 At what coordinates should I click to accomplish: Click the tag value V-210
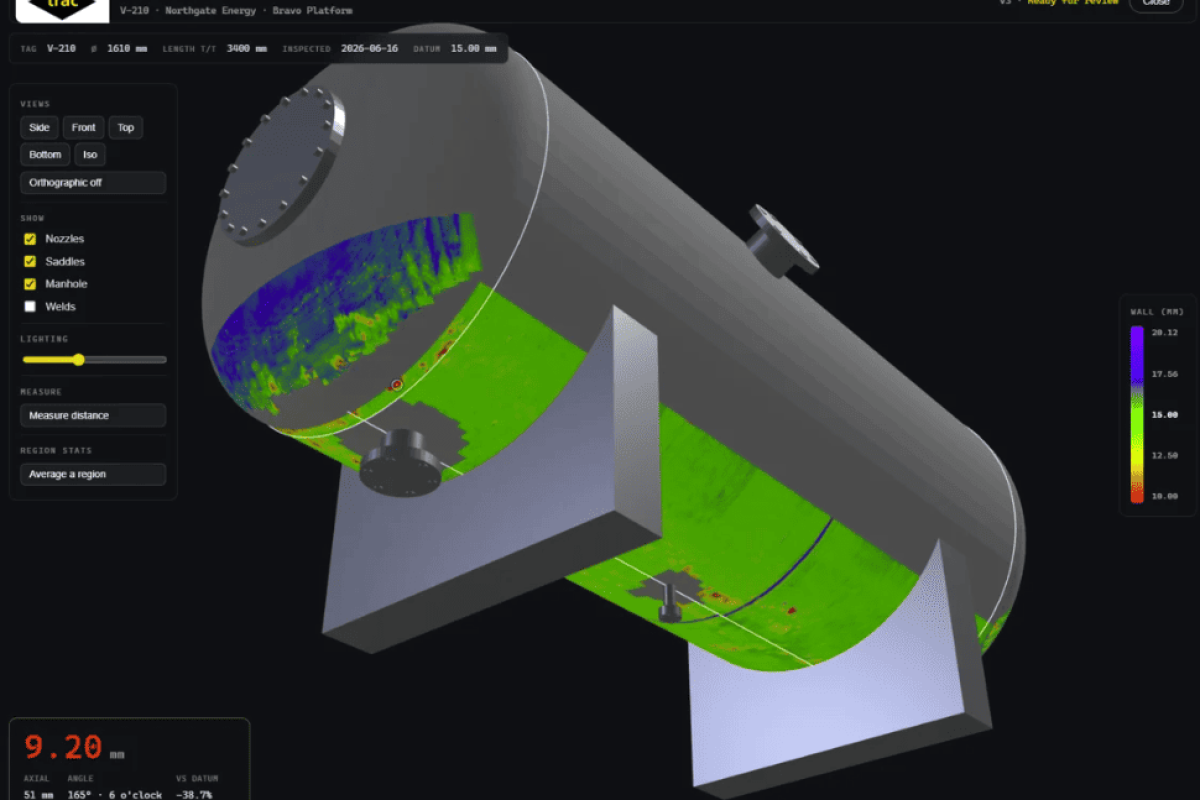point(61,48)
